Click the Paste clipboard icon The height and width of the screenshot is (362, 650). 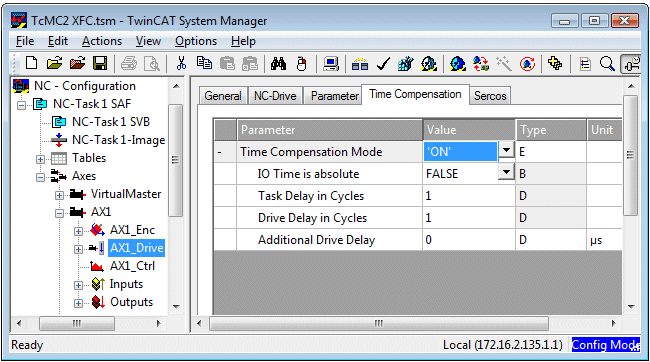point(227,63)
